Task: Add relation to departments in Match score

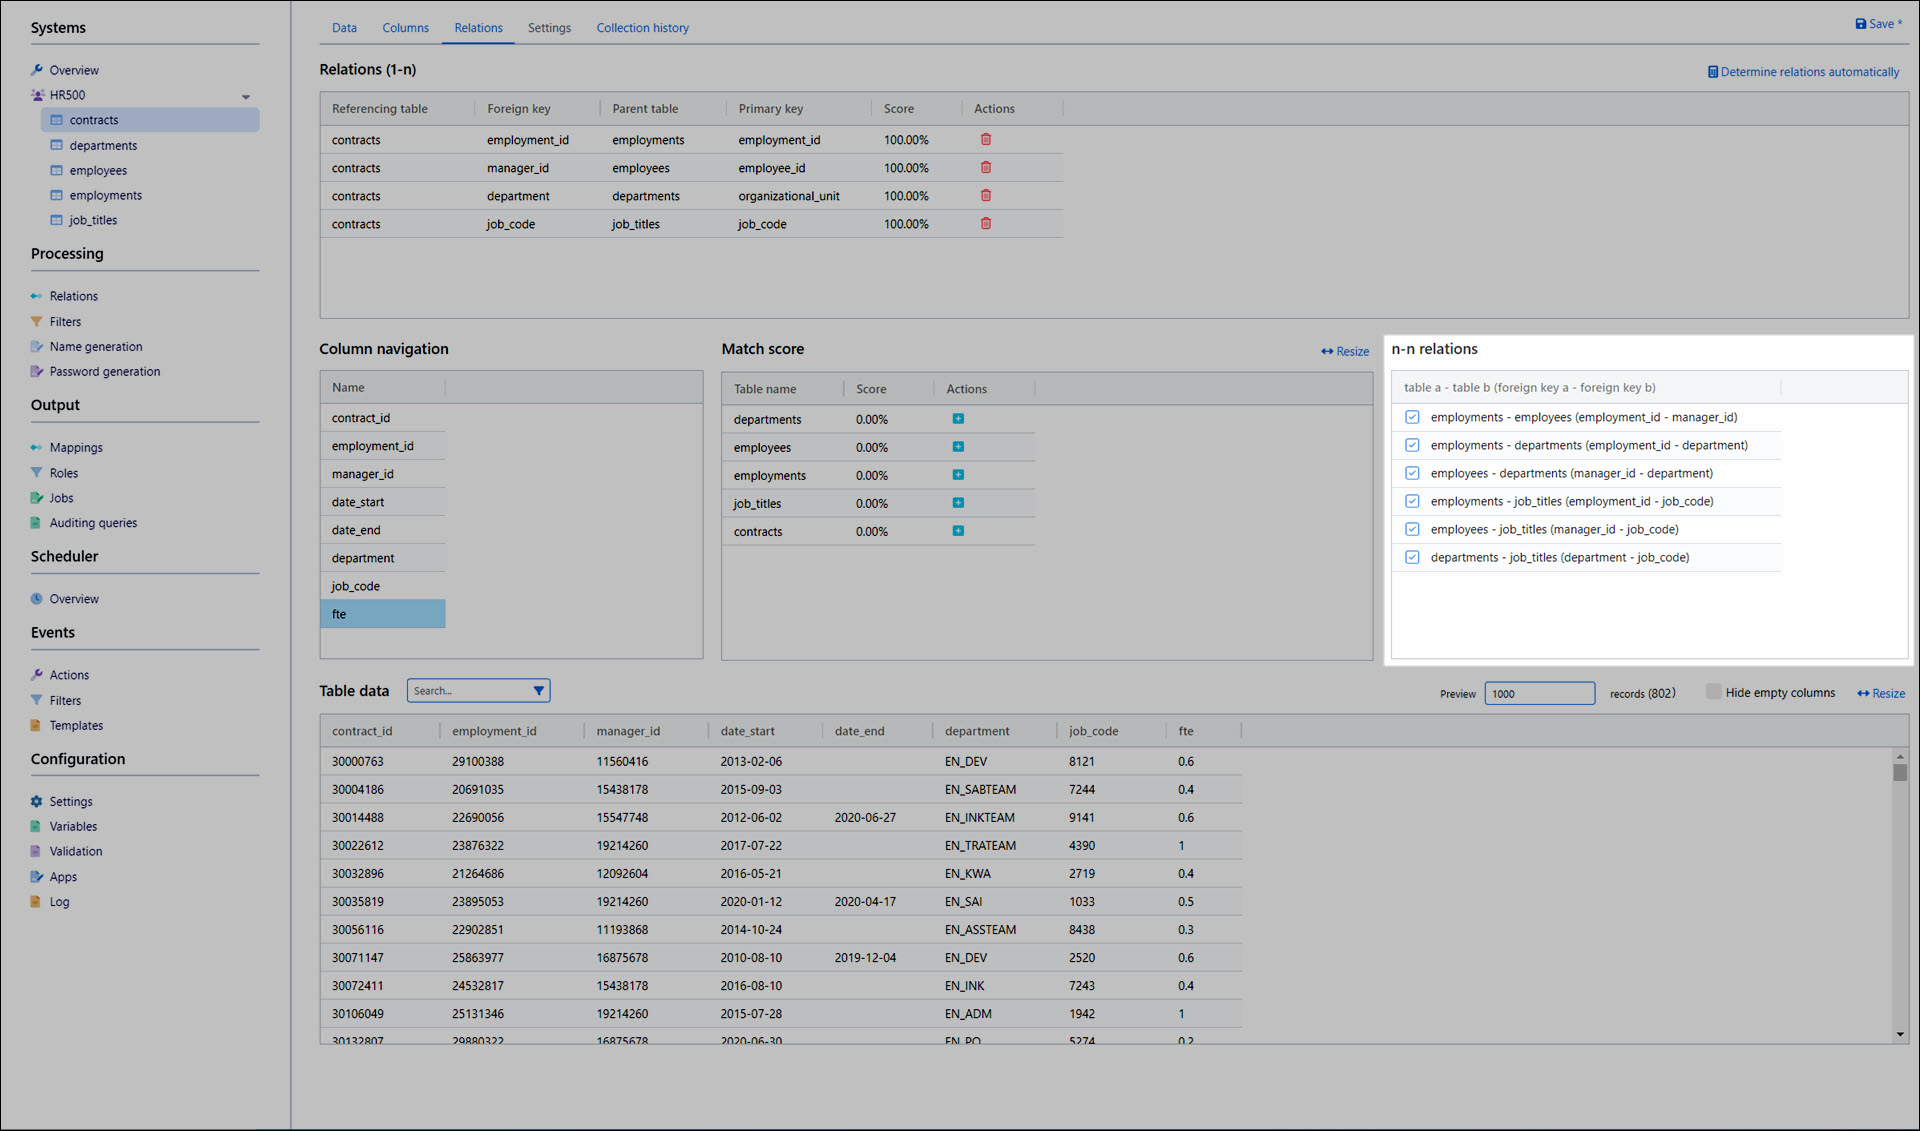Action: (x=958, y=419)
